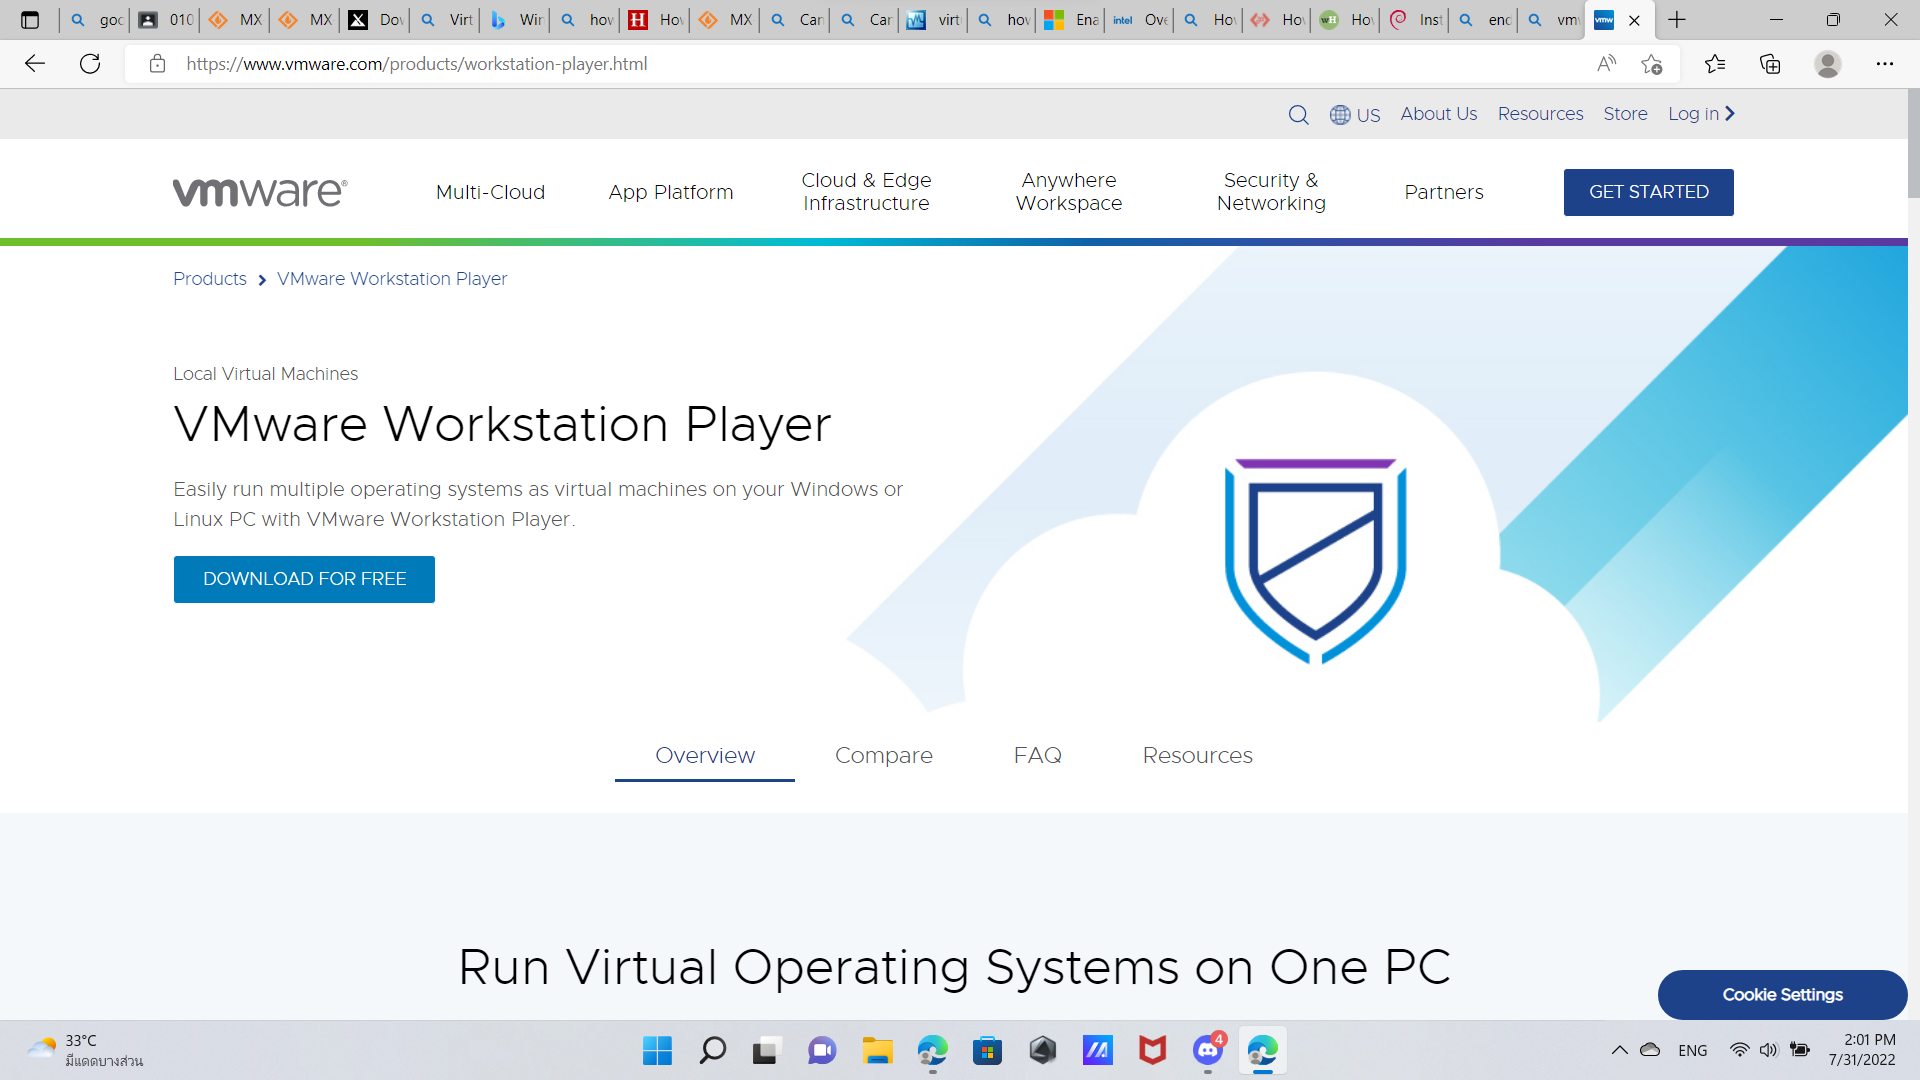Select the Overview tab
1920x1080 pixels.
tap(705, 756)
